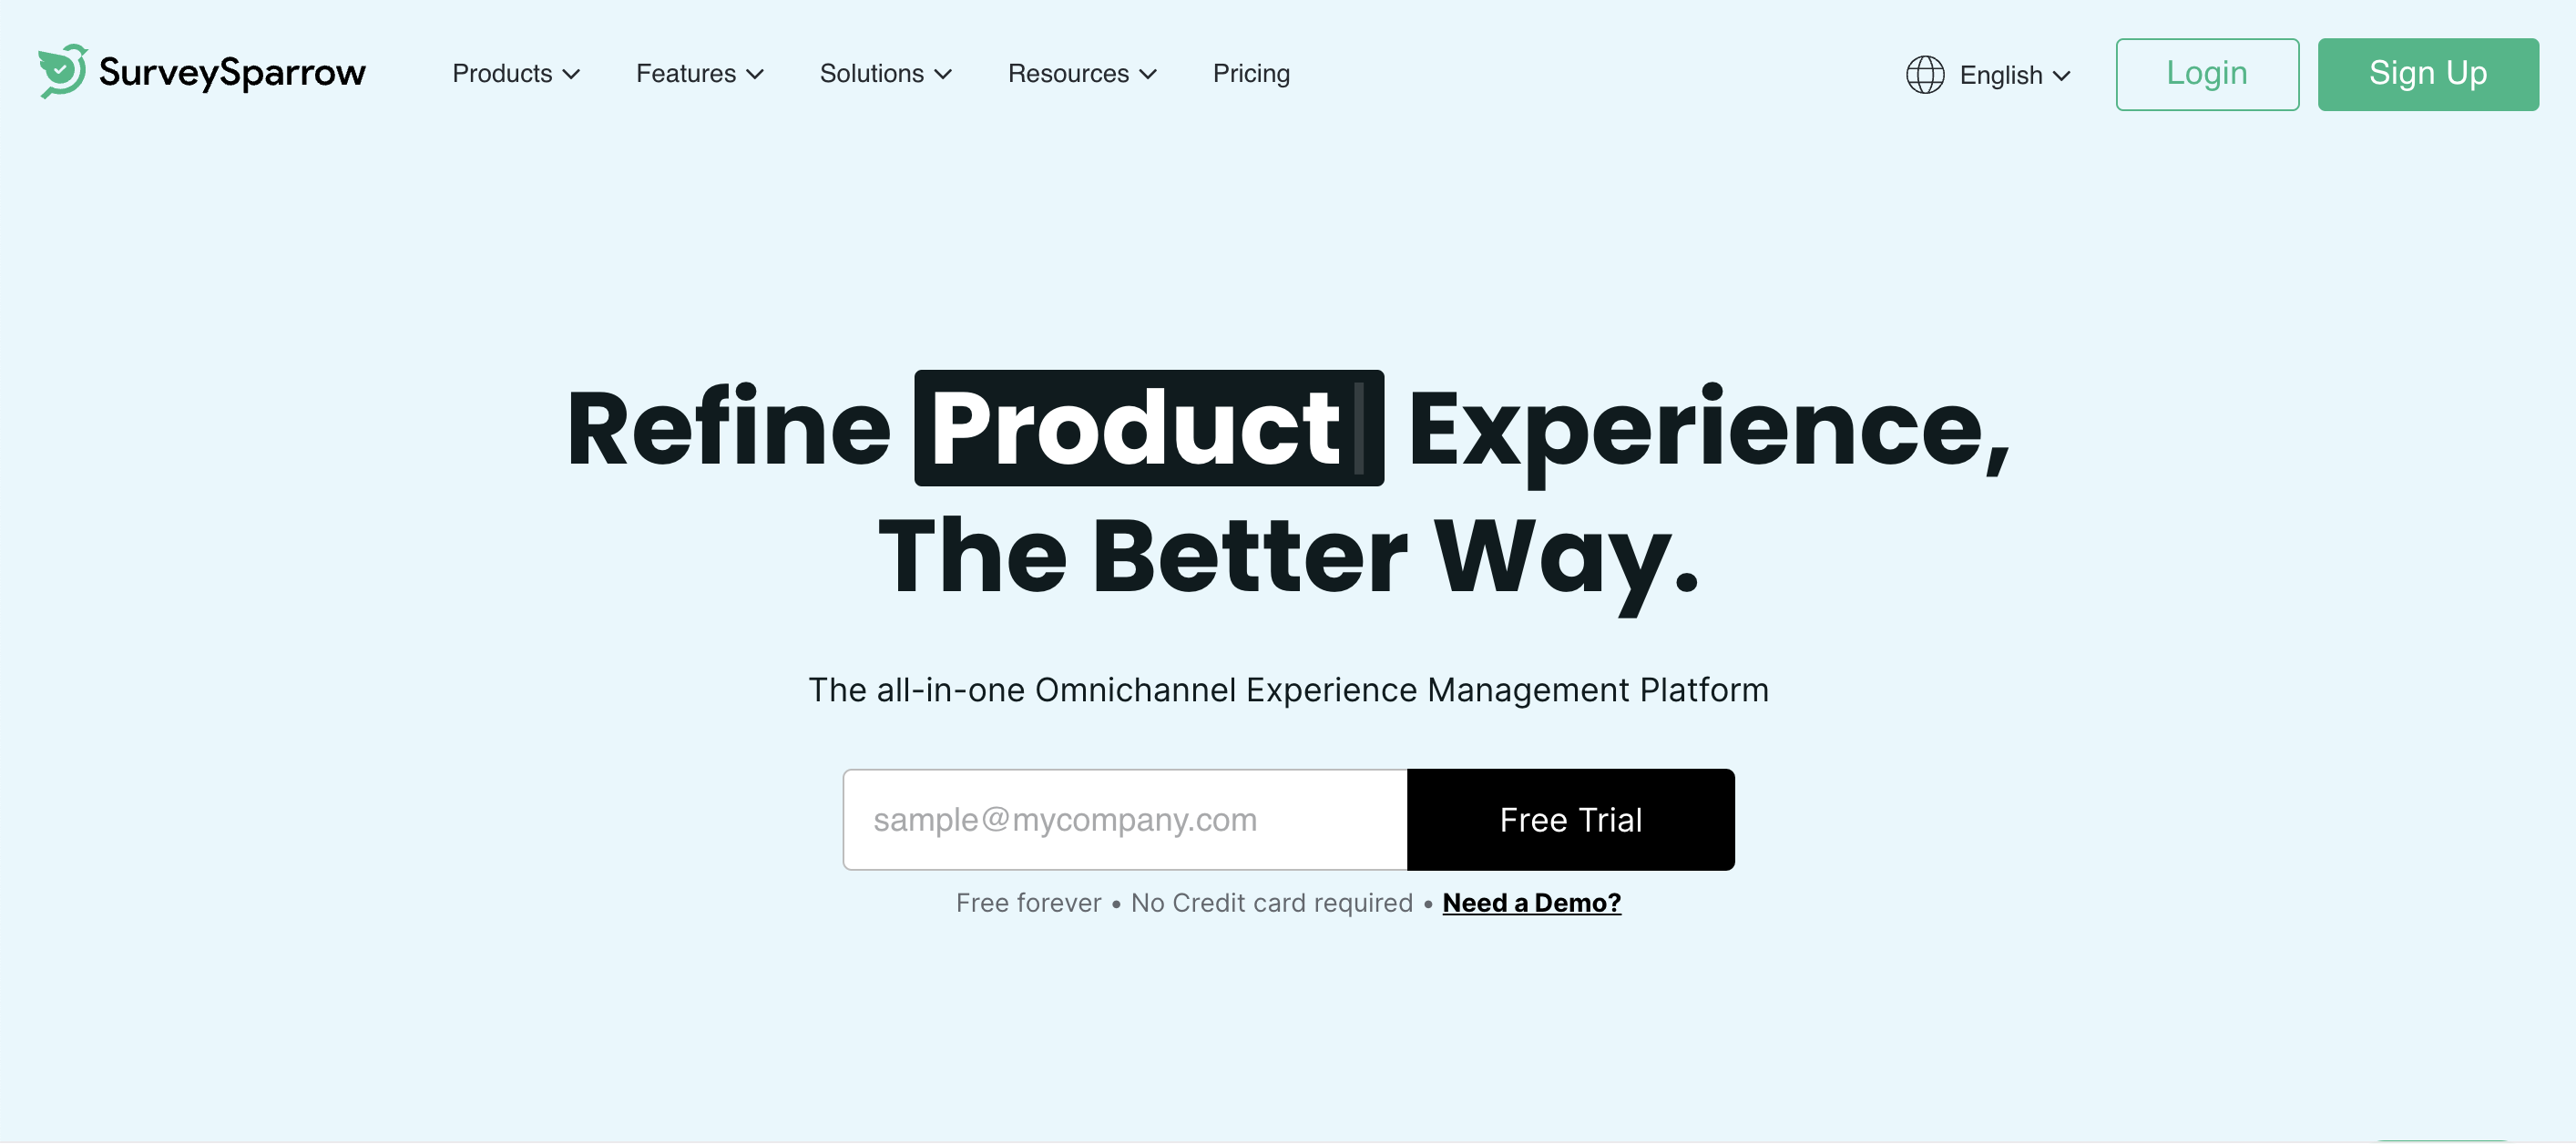
Task: Click the Need a Demo link
Action: click(1531, 901)
